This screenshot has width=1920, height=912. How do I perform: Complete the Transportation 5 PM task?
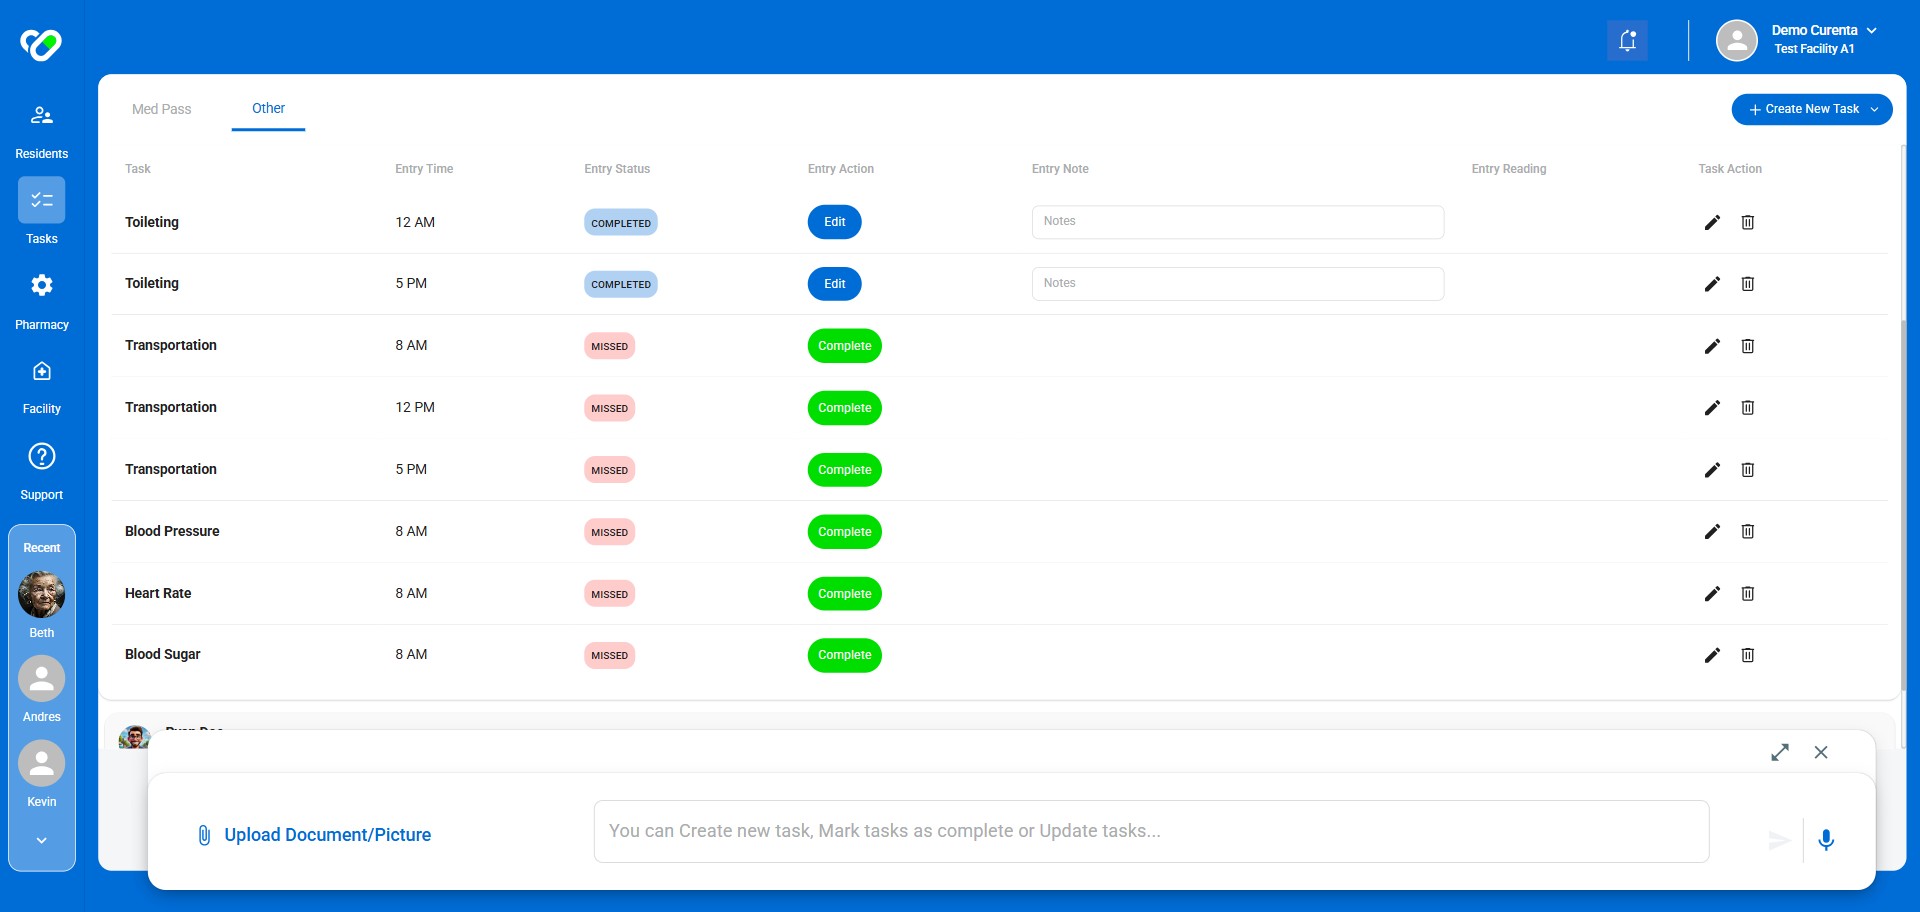coord(844,470)
